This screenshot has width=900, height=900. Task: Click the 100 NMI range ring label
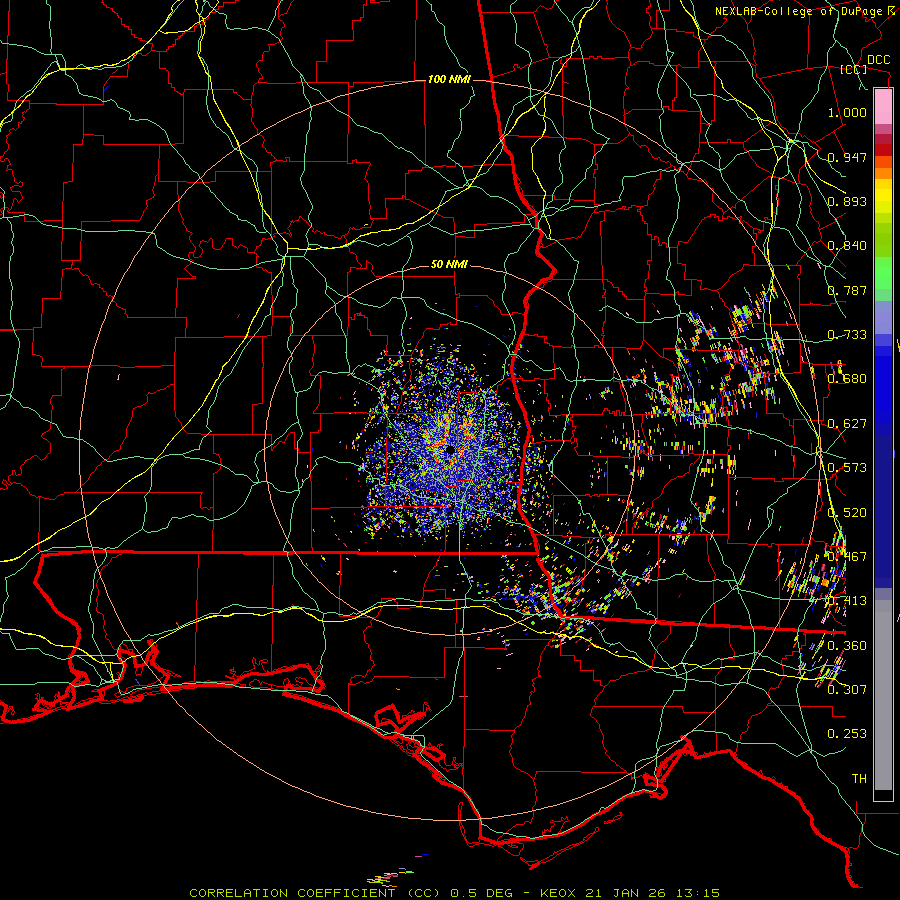point(449,79)
